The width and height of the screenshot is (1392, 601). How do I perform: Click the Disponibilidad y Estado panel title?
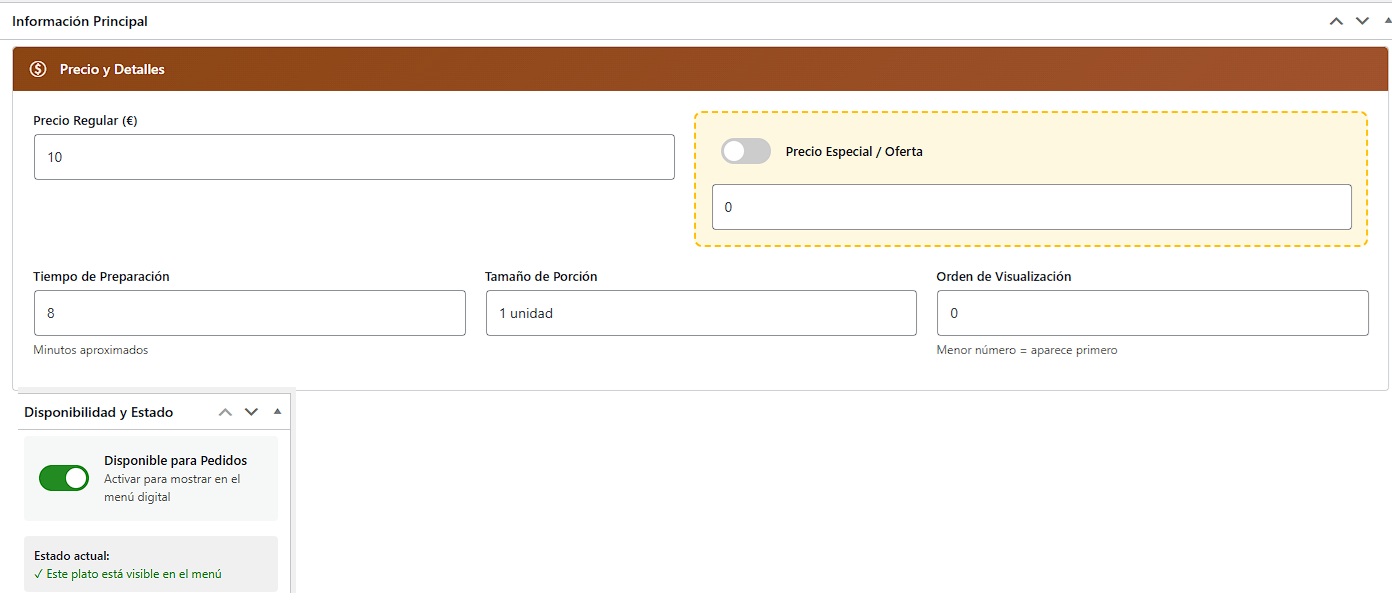pos(98,412)
